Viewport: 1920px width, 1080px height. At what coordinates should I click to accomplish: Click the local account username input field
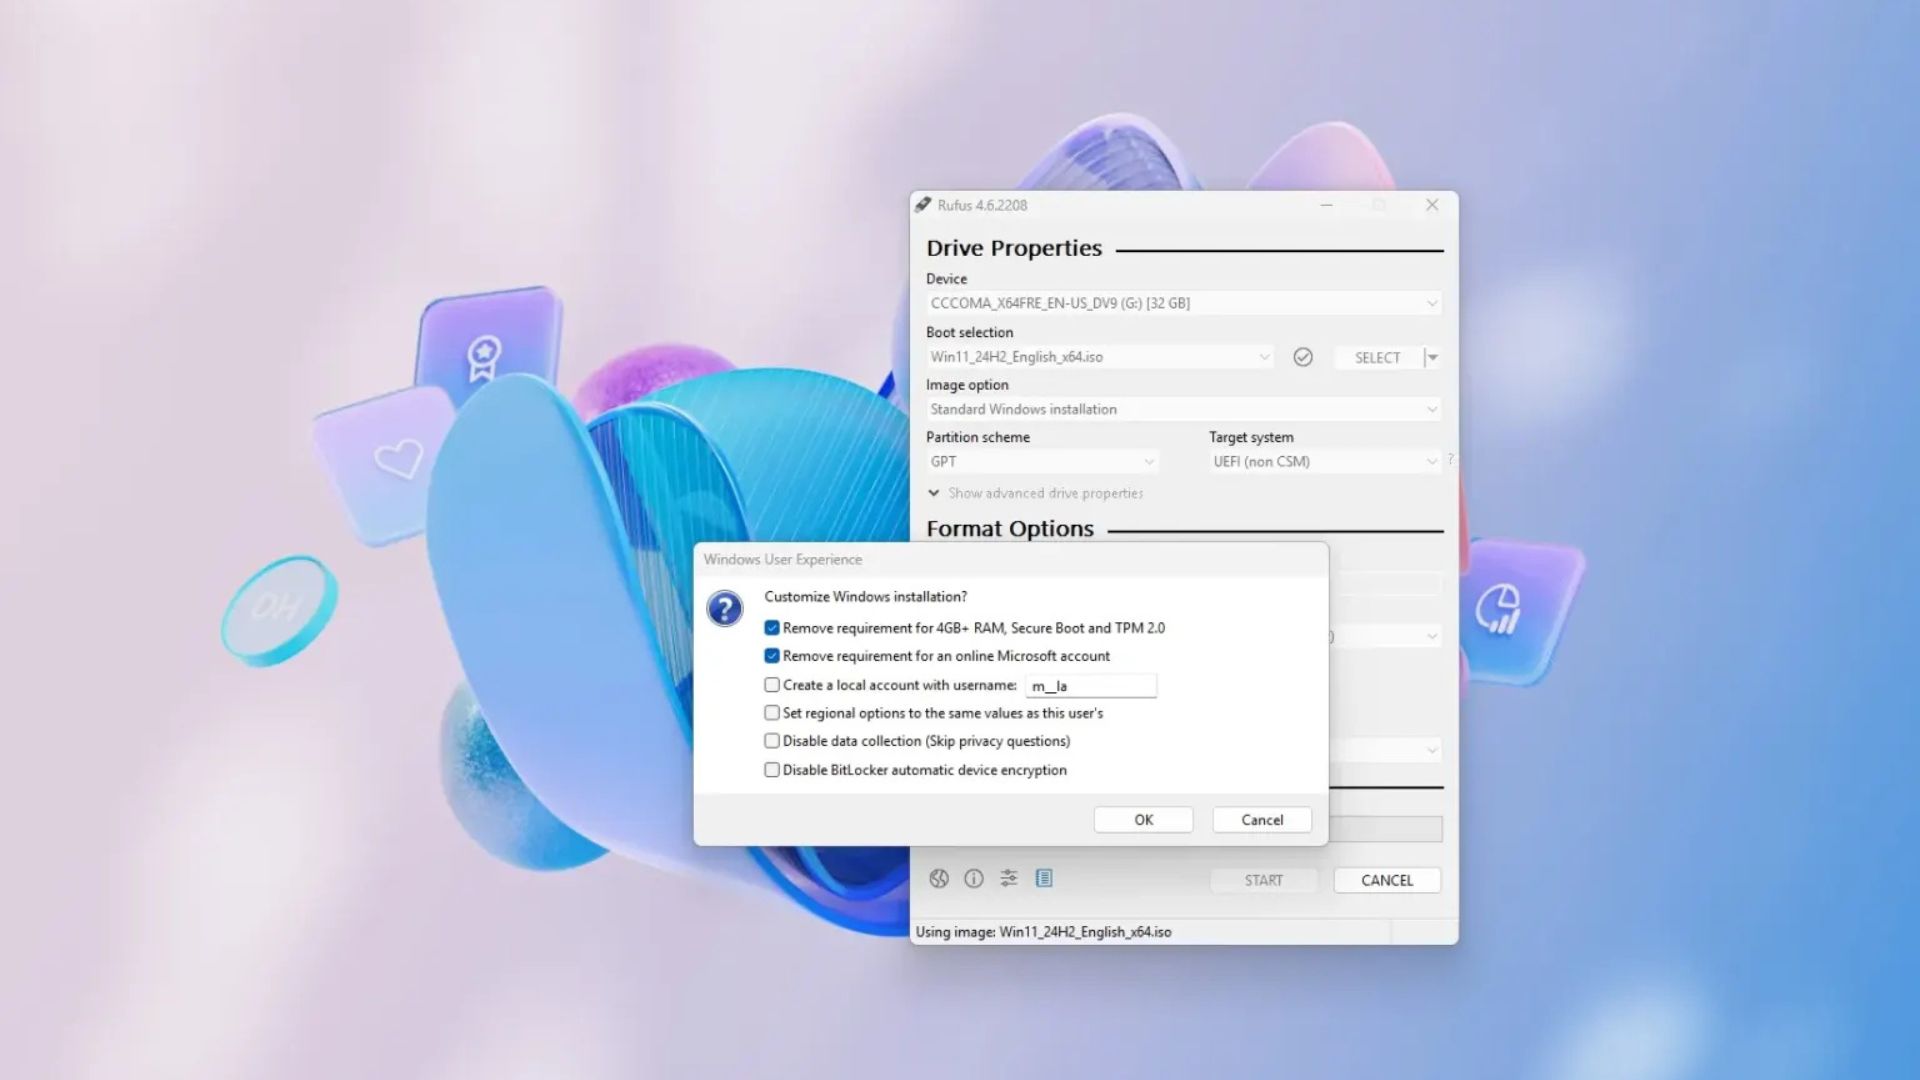point(1090,685)
